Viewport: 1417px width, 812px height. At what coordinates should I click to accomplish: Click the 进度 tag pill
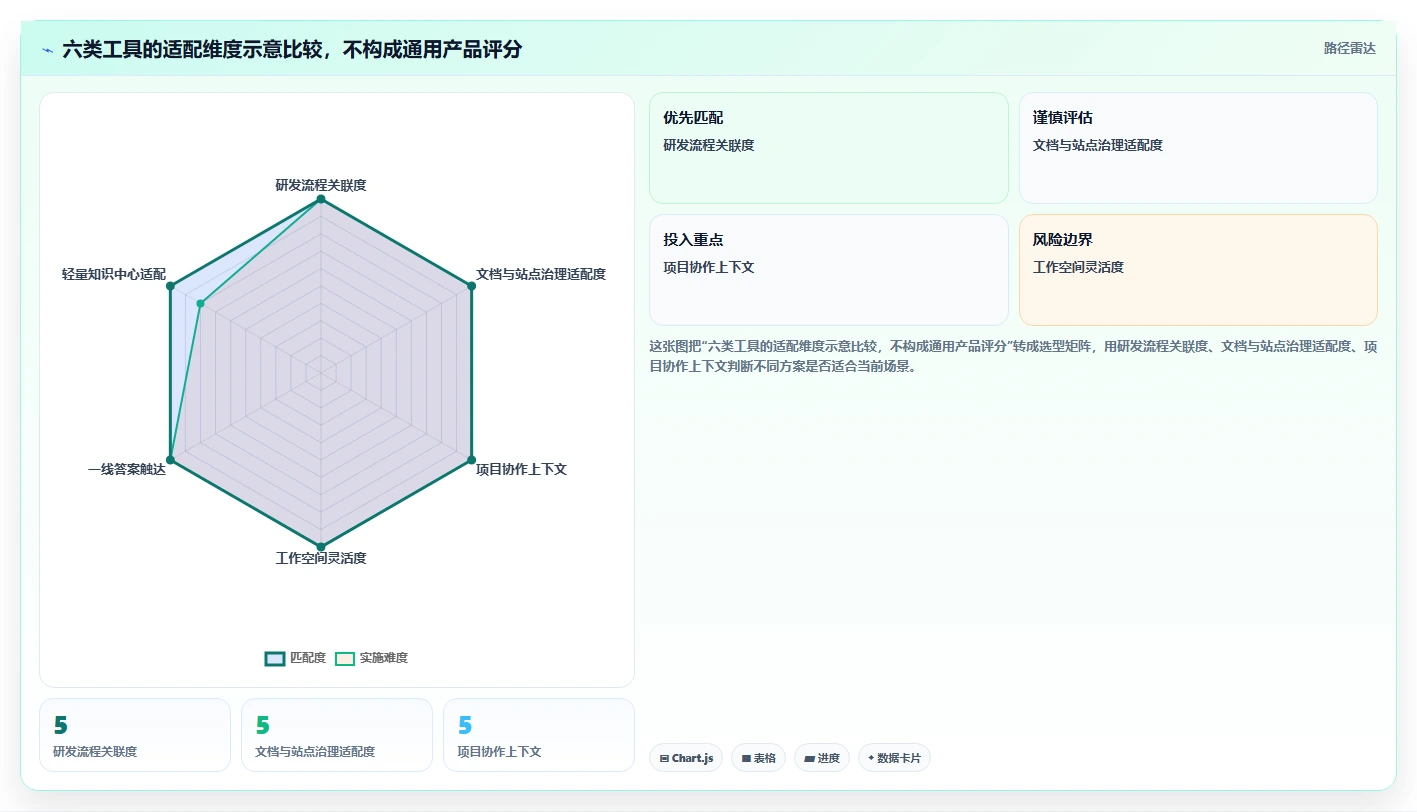coord(822,758)
